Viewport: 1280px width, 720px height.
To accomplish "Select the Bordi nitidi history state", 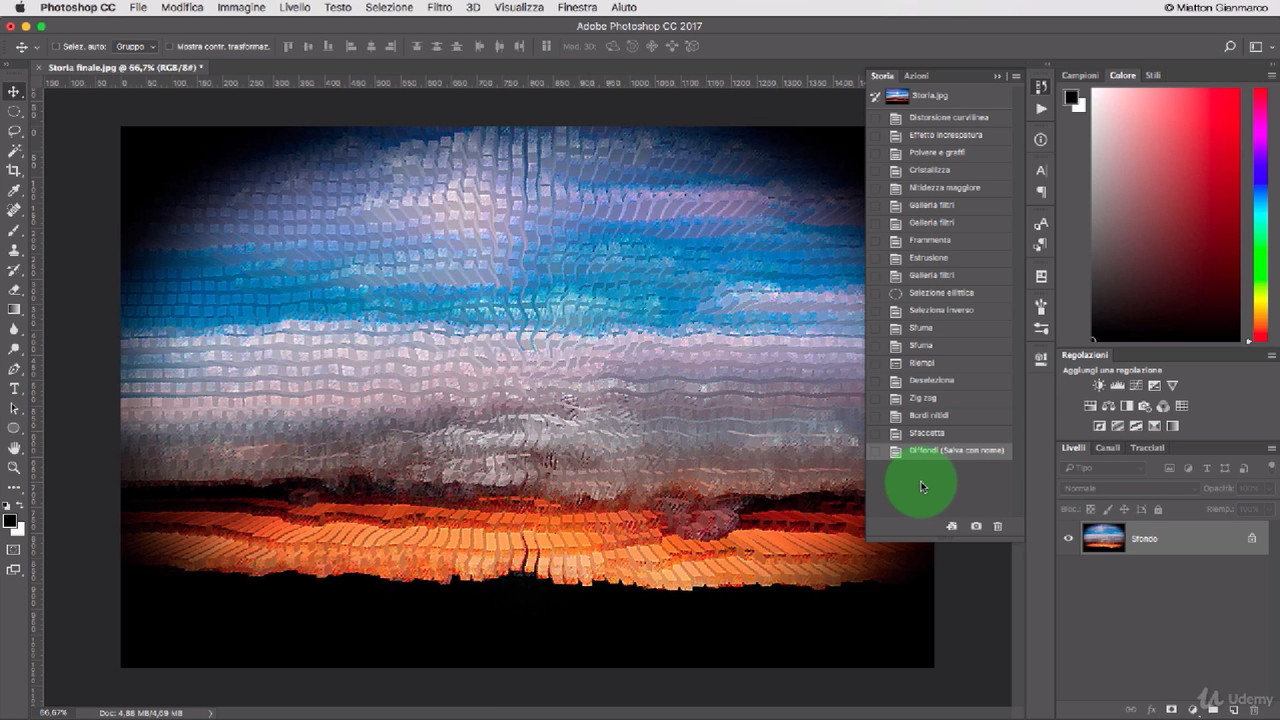I will [941, 416].
